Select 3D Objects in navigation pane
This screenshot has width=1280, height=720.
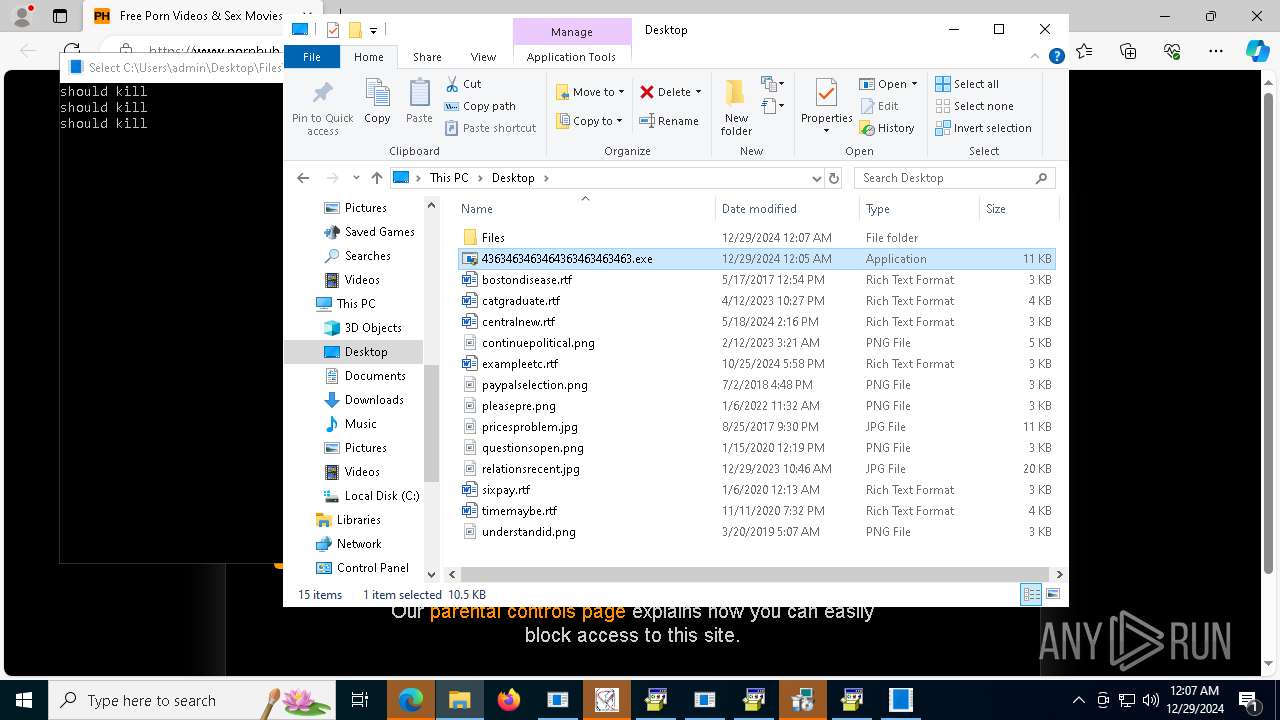click(x=373, y=328)
